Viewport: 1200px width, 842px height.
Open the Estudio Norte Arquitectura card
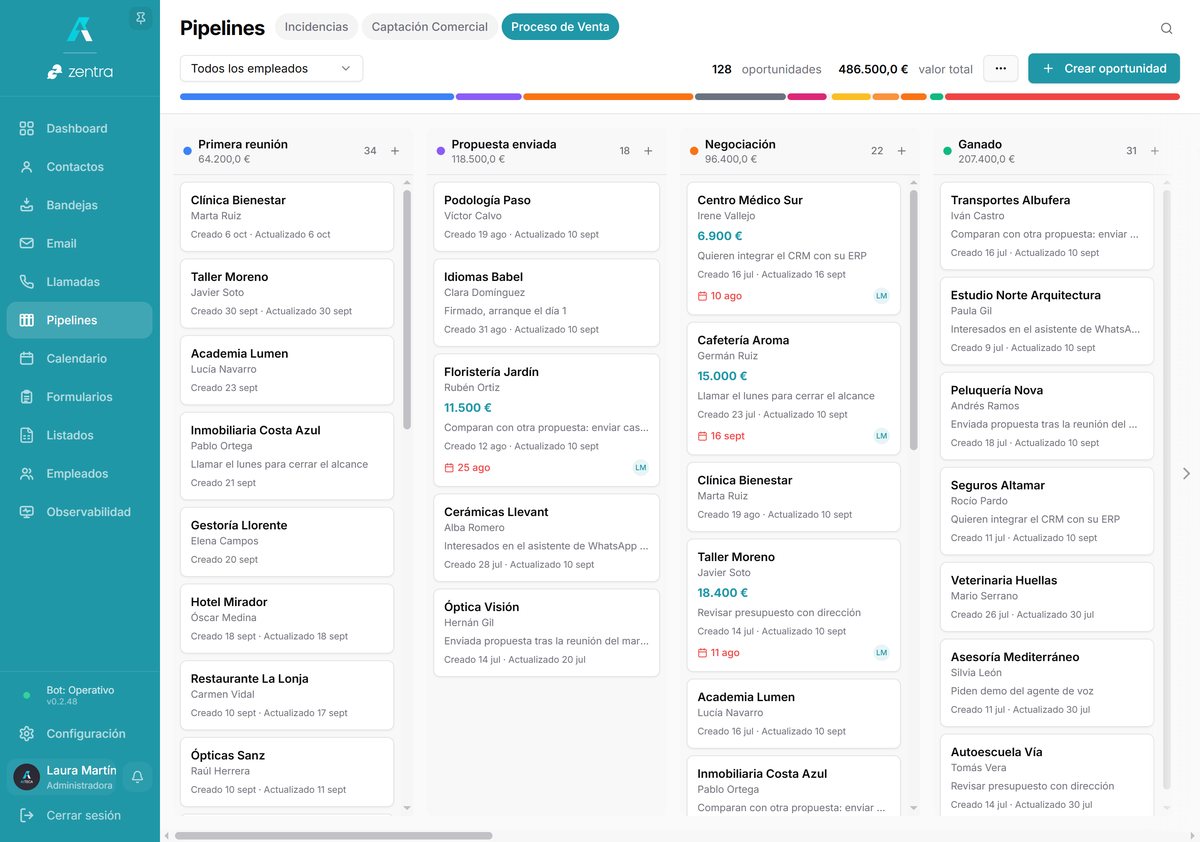(1047, 320)
